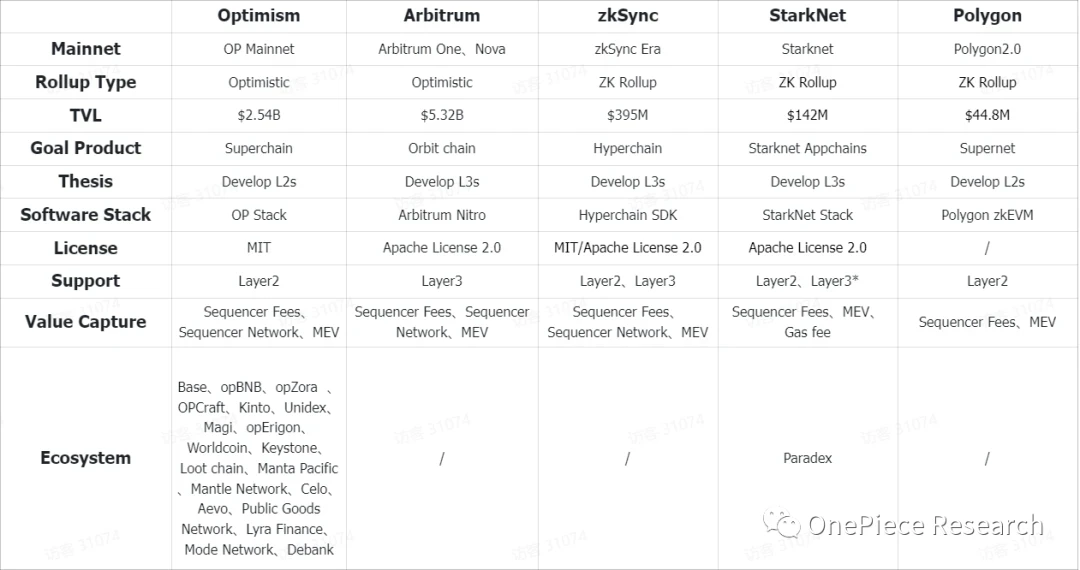Select the Polygon column header

click(987, 16)
